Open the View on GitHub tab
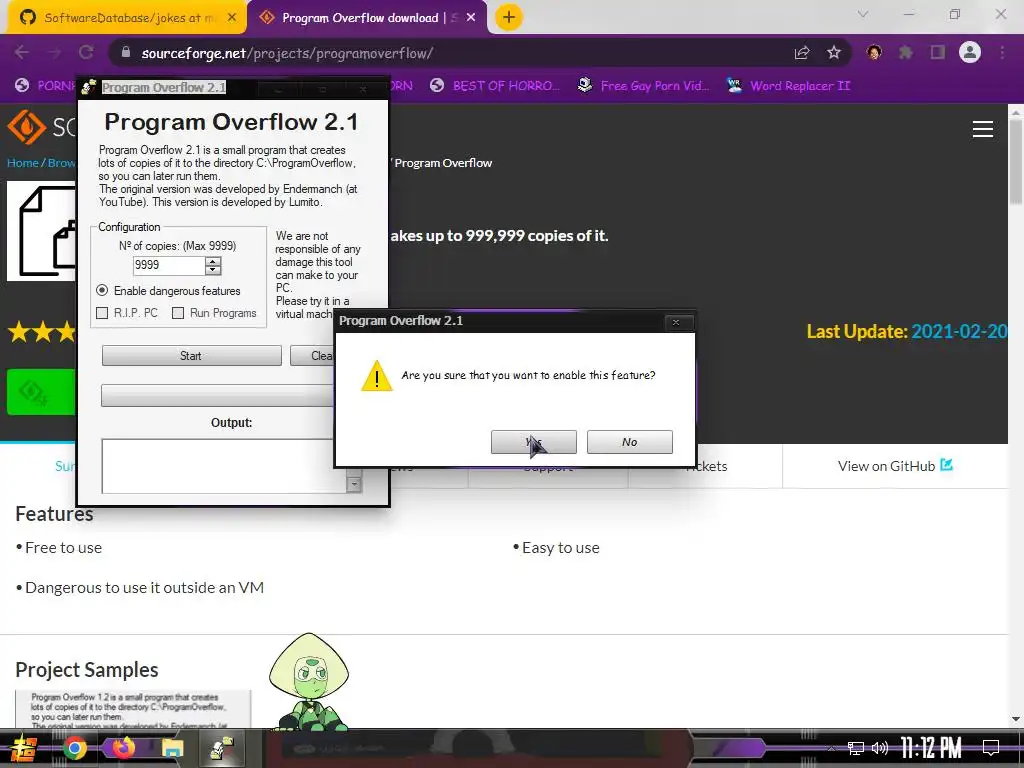 point(895,466)
